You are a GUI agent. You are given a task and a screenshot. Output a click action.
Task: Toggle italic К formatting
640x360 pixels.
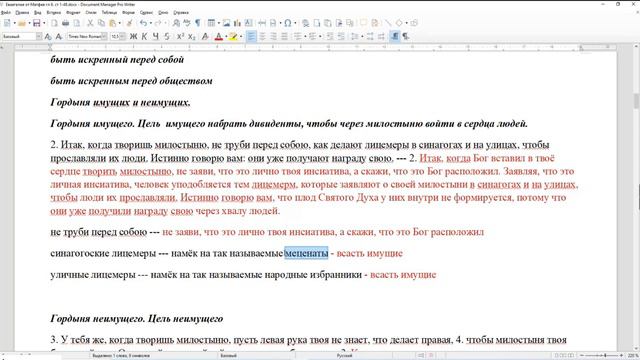(144, 37)
